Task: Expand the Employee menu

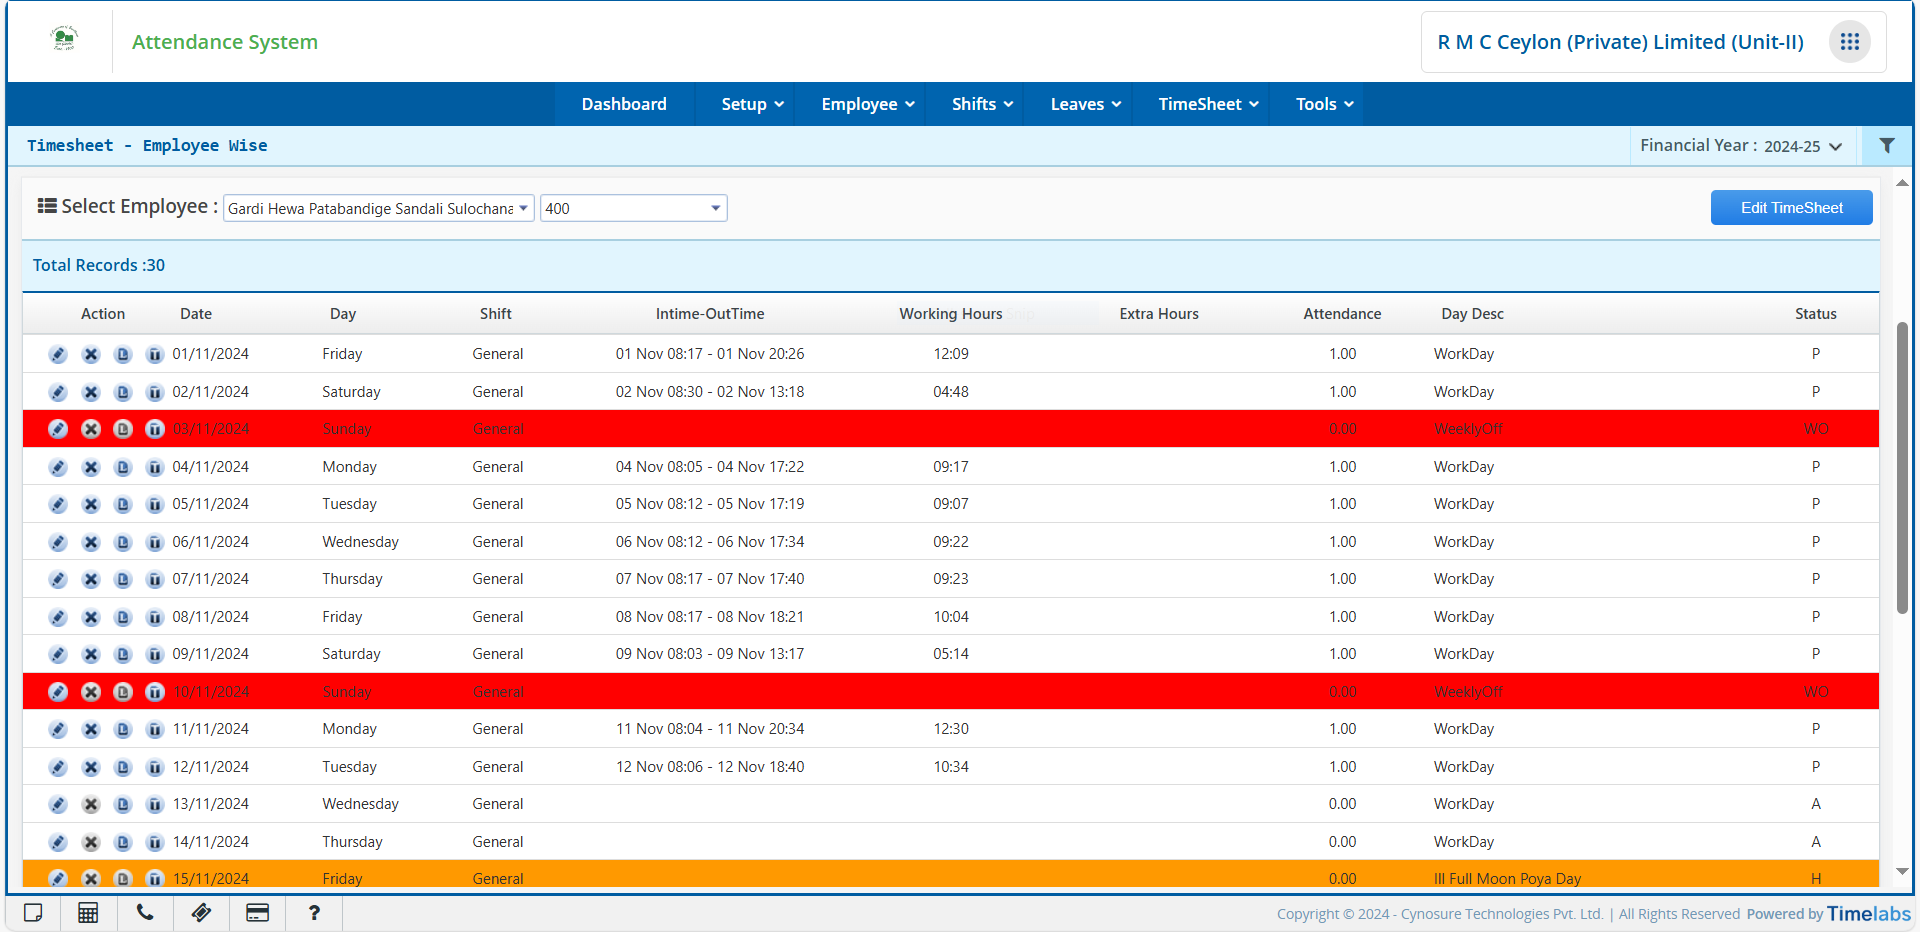Action: coord(867,104)
